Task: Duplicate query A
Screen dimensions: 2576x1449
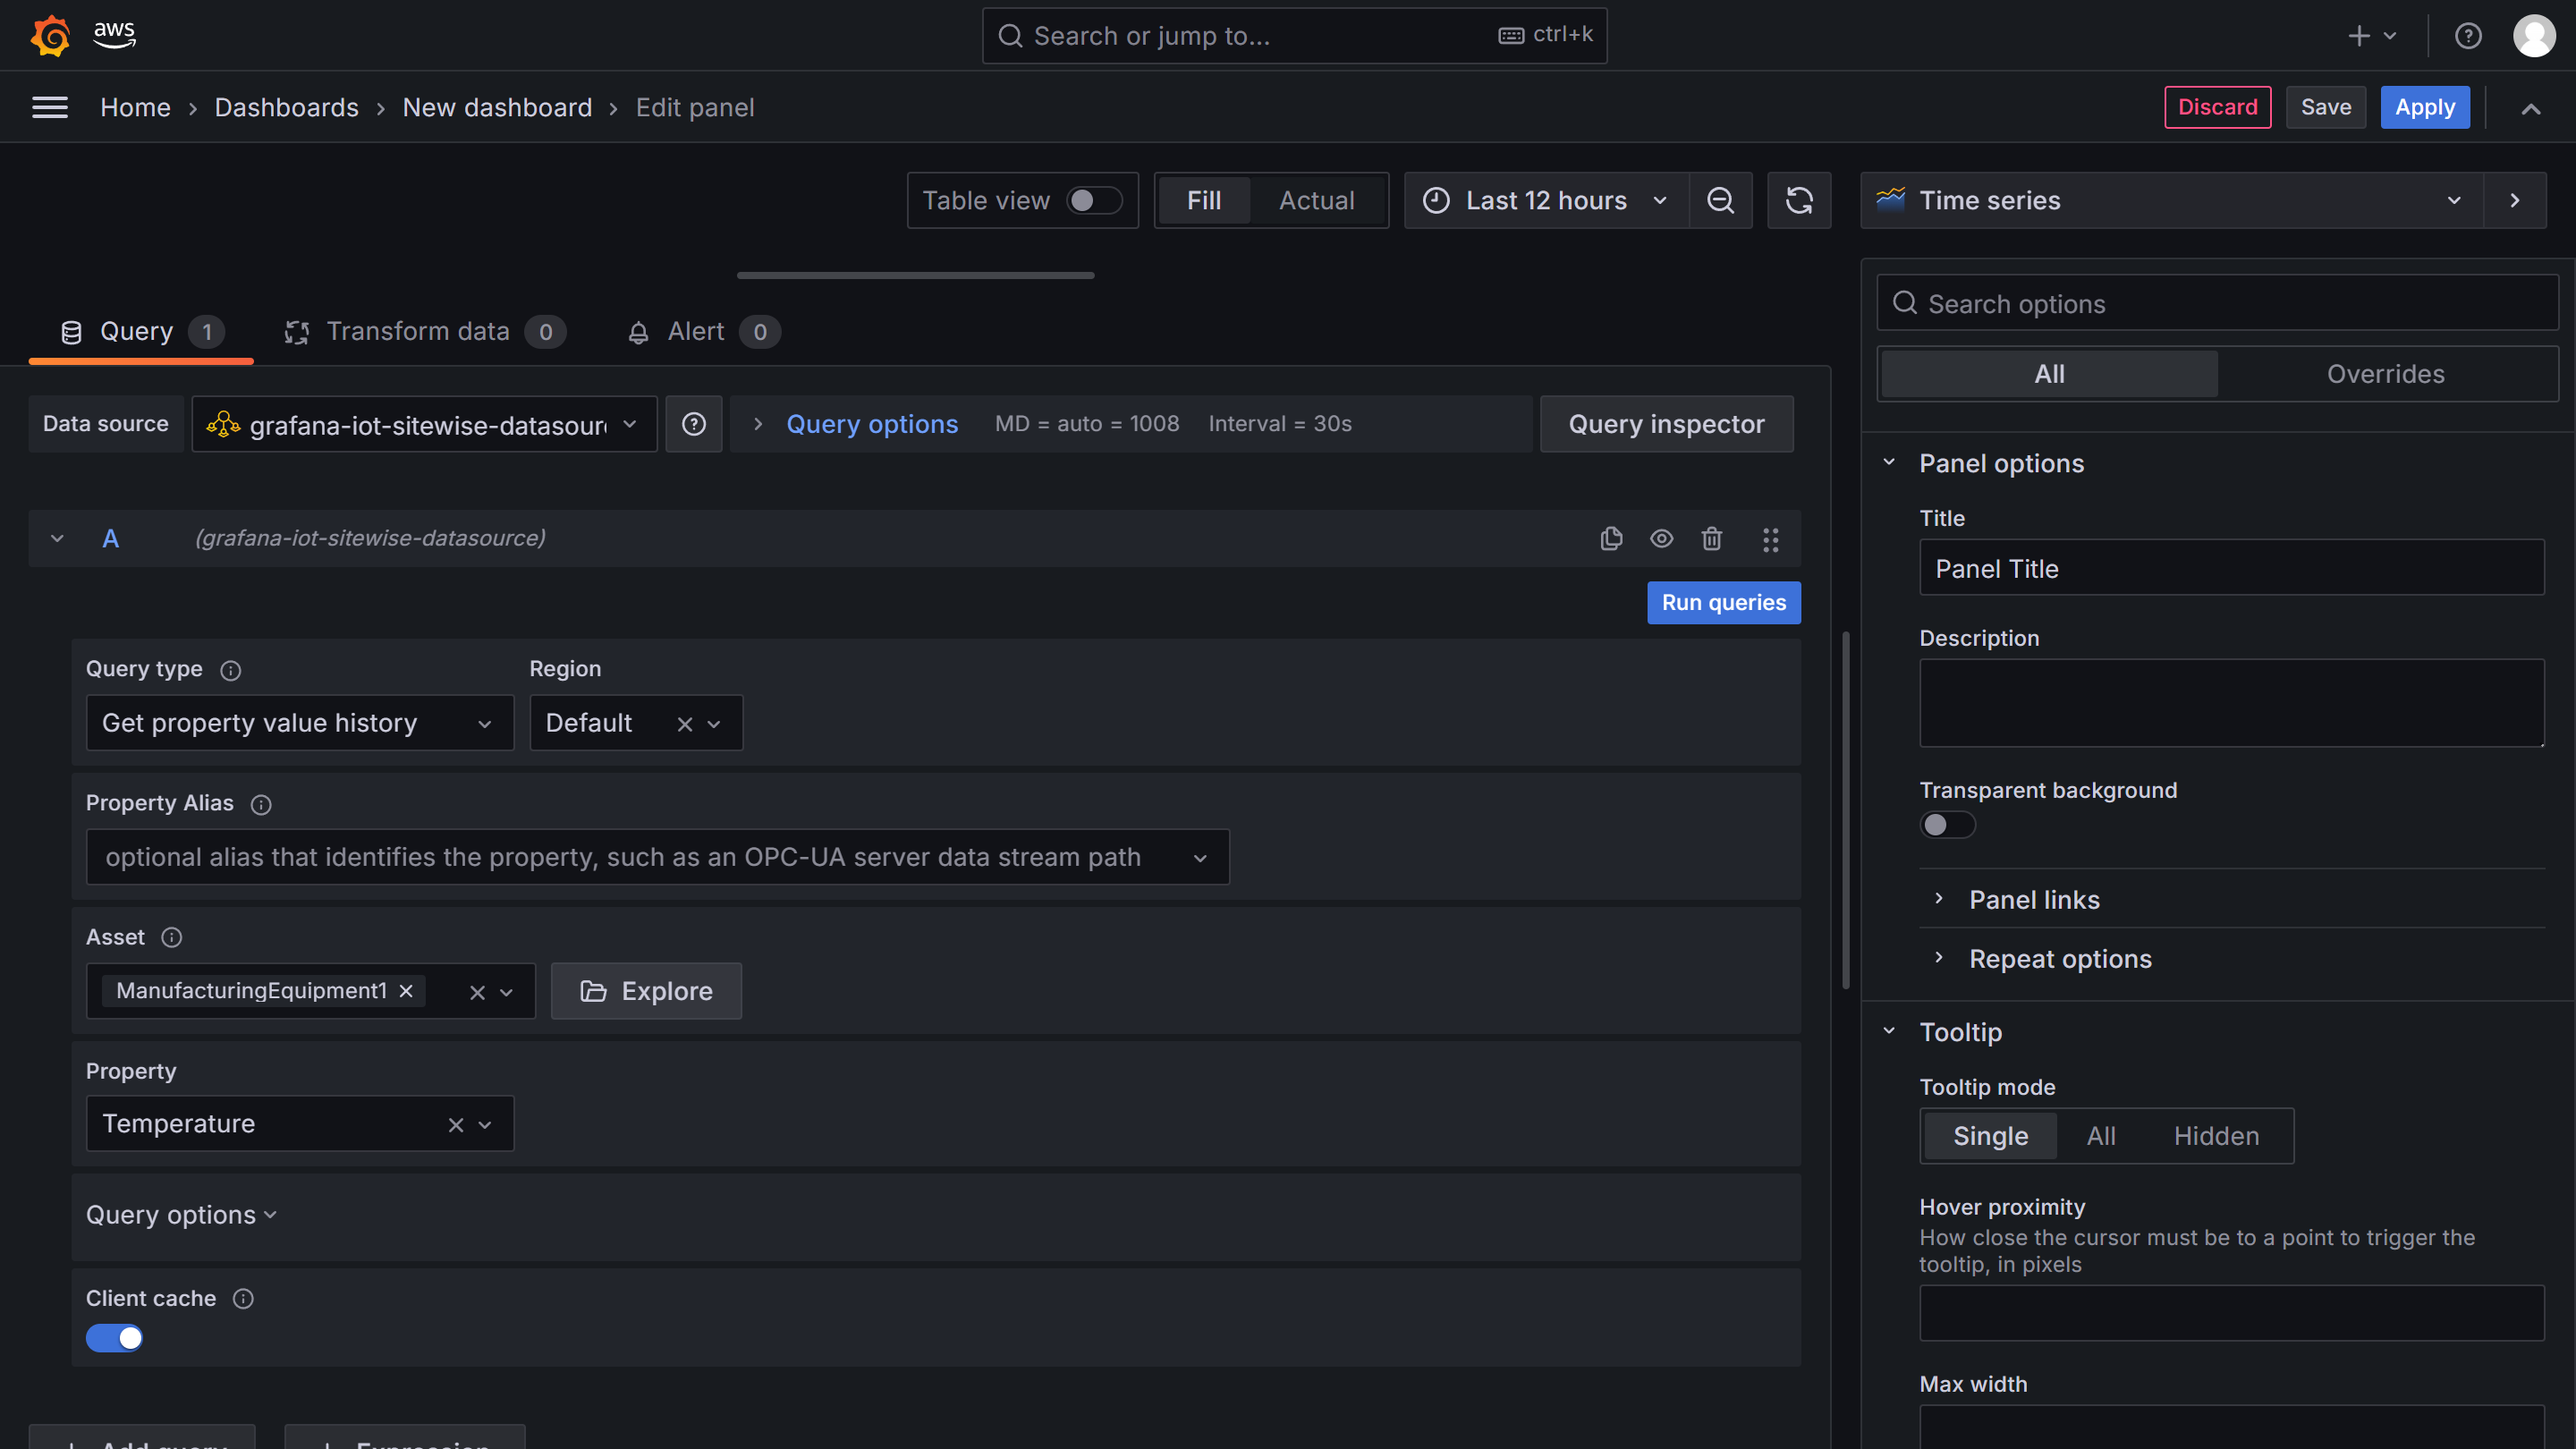Action: 1611,539
